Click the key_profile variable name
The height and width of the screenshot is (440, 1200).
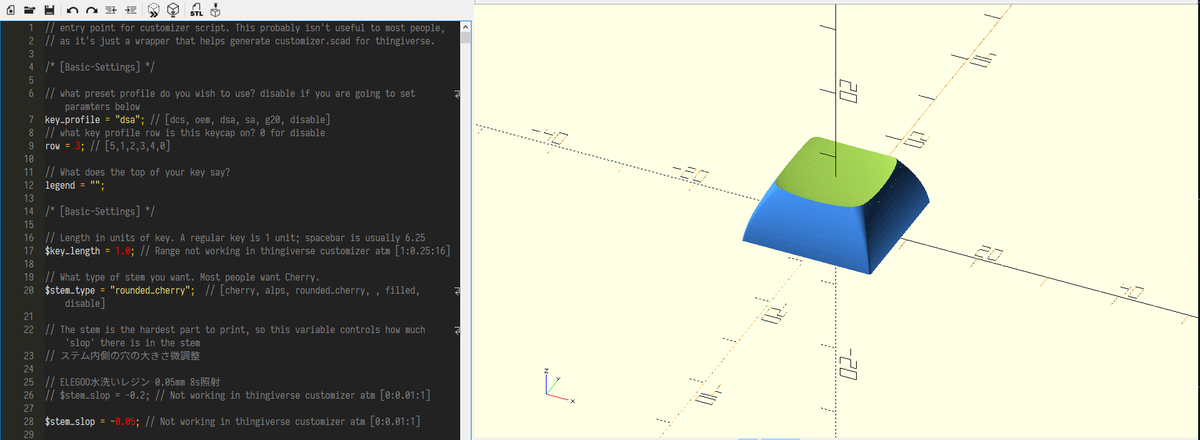pos(74,120)
